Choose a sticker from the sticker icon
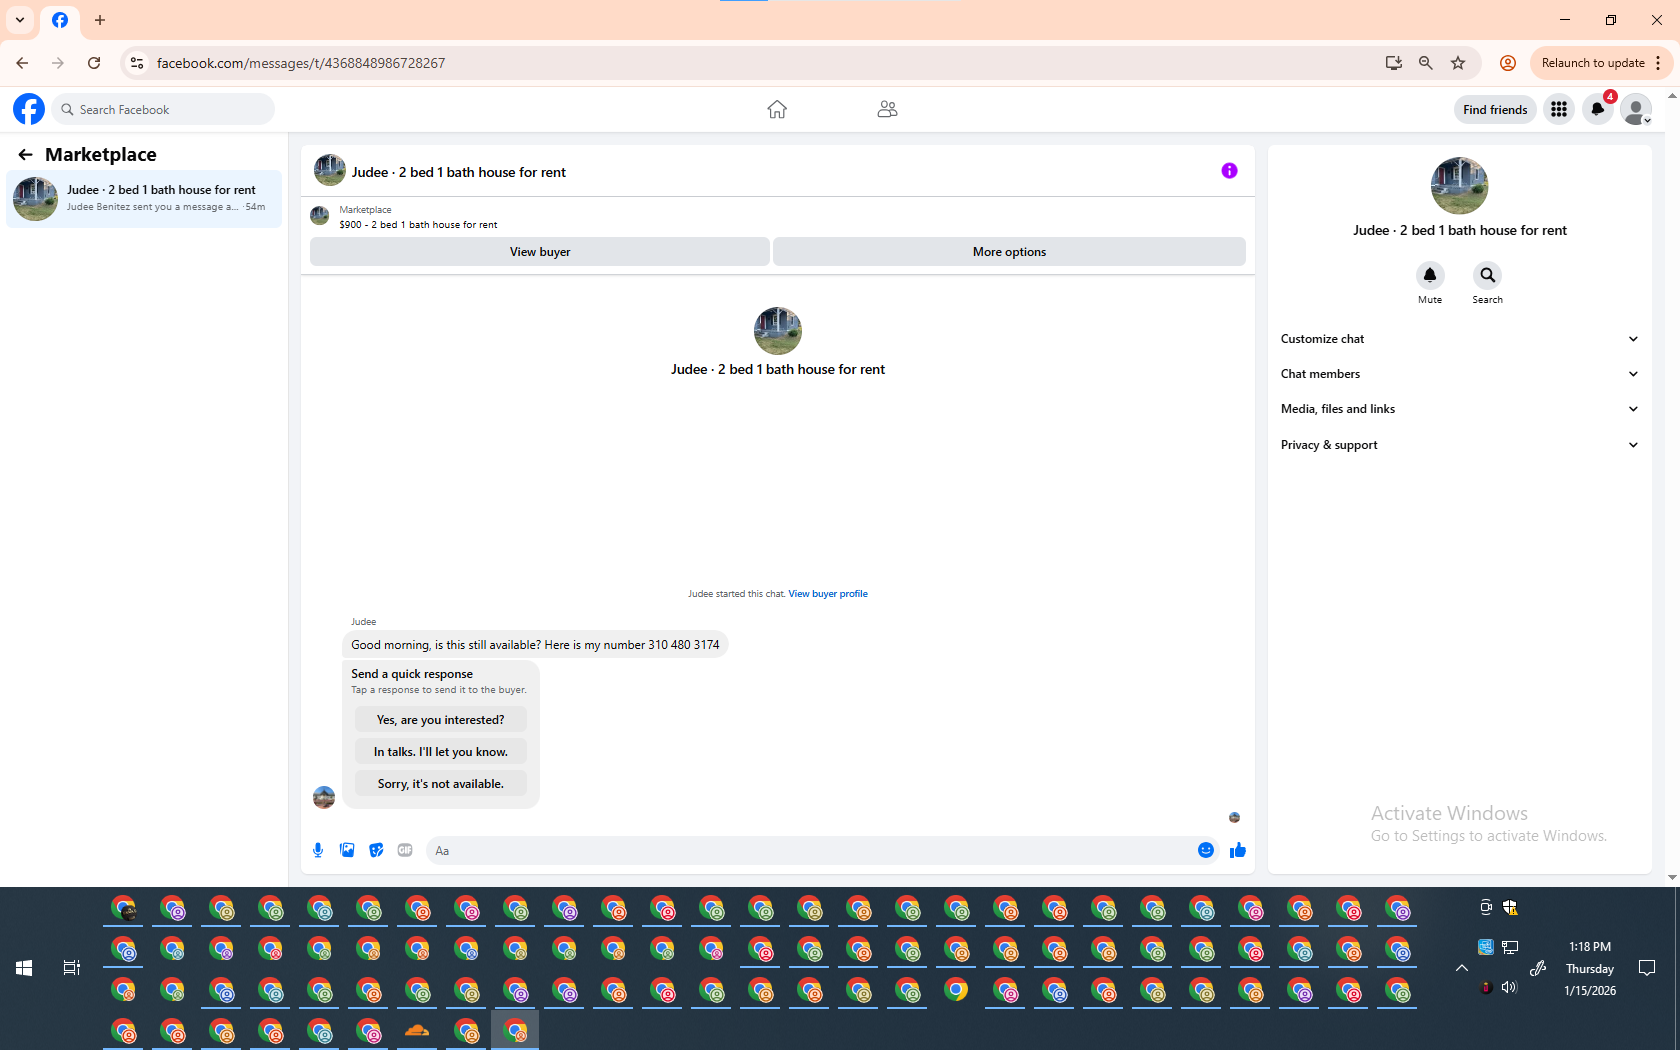Image resolution: width=1680 pixels, height=1050 pixels. tap(376, 850)
